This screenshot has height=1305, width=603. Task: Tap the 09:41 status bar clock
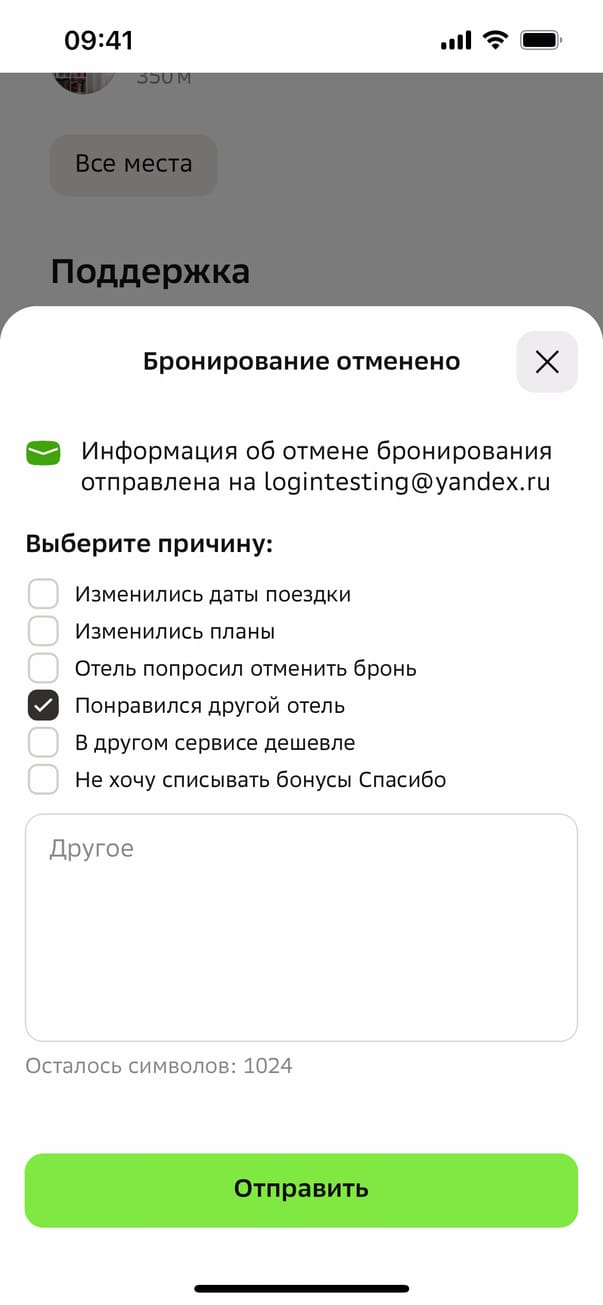99,40
